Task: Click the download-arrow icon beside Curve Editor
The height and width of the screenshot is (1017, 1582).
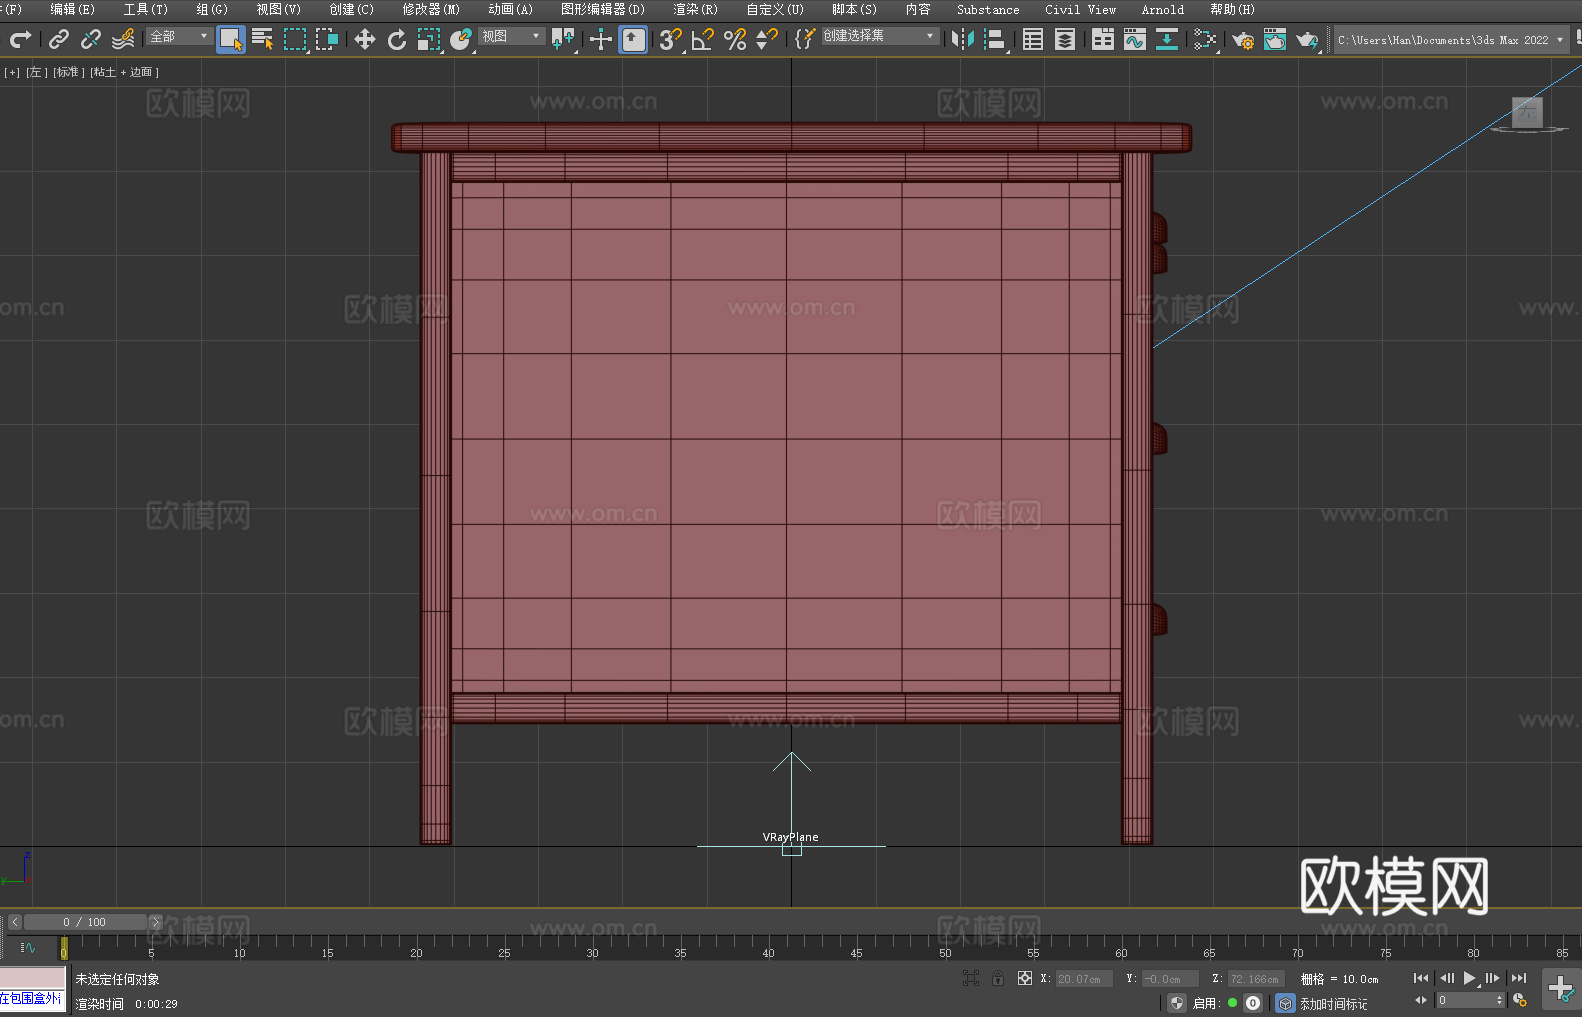Action: [1167, 39]
